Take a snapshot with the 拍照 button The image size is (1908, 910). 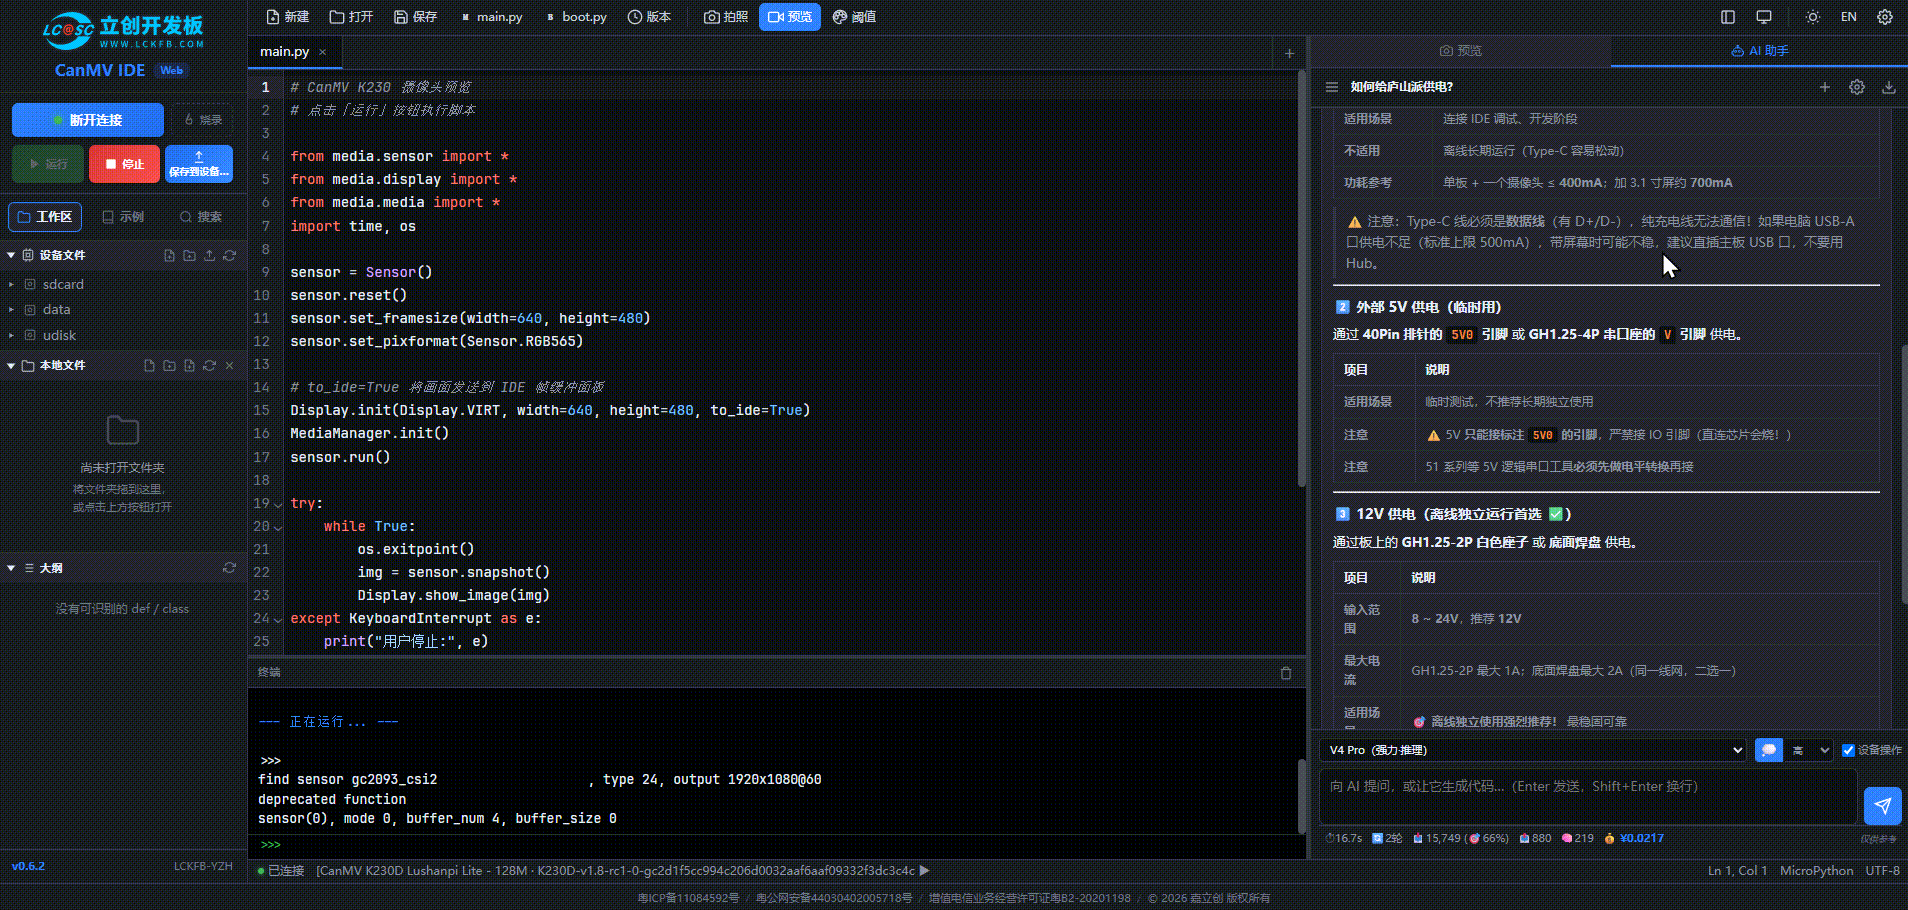pyautogui.click(x=727, y=17)
